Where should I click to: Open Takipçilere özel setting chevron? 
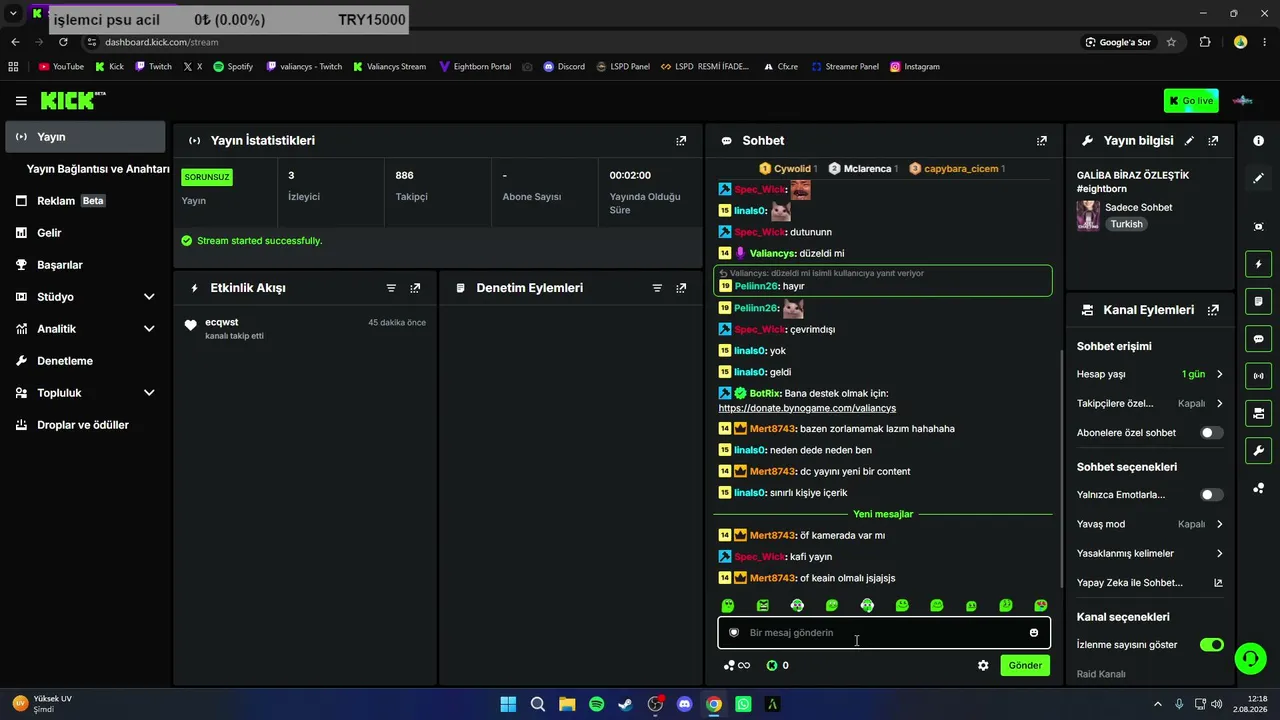click(1219, 404)
